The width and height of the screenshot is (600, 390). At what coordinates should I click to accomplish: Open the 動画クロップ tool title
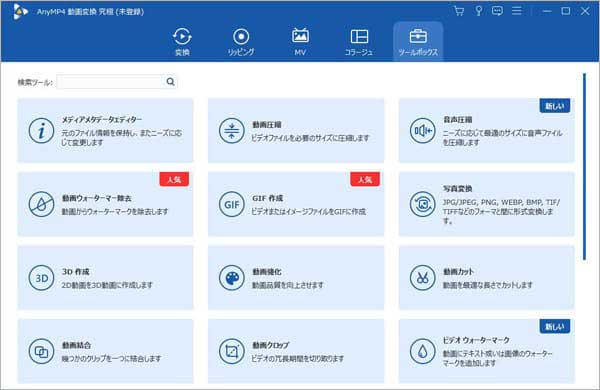271,345
